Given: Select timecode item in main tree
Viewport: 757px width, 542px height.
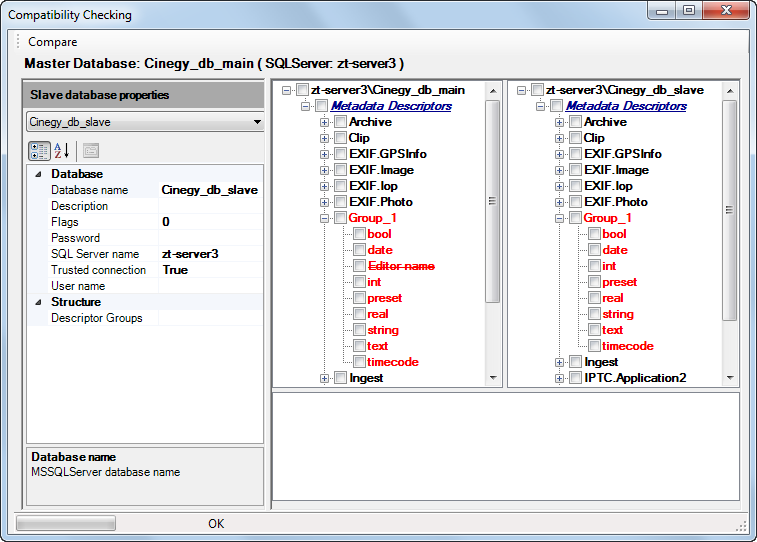Looking at the screenshot, I should click(x=393, y=362).
